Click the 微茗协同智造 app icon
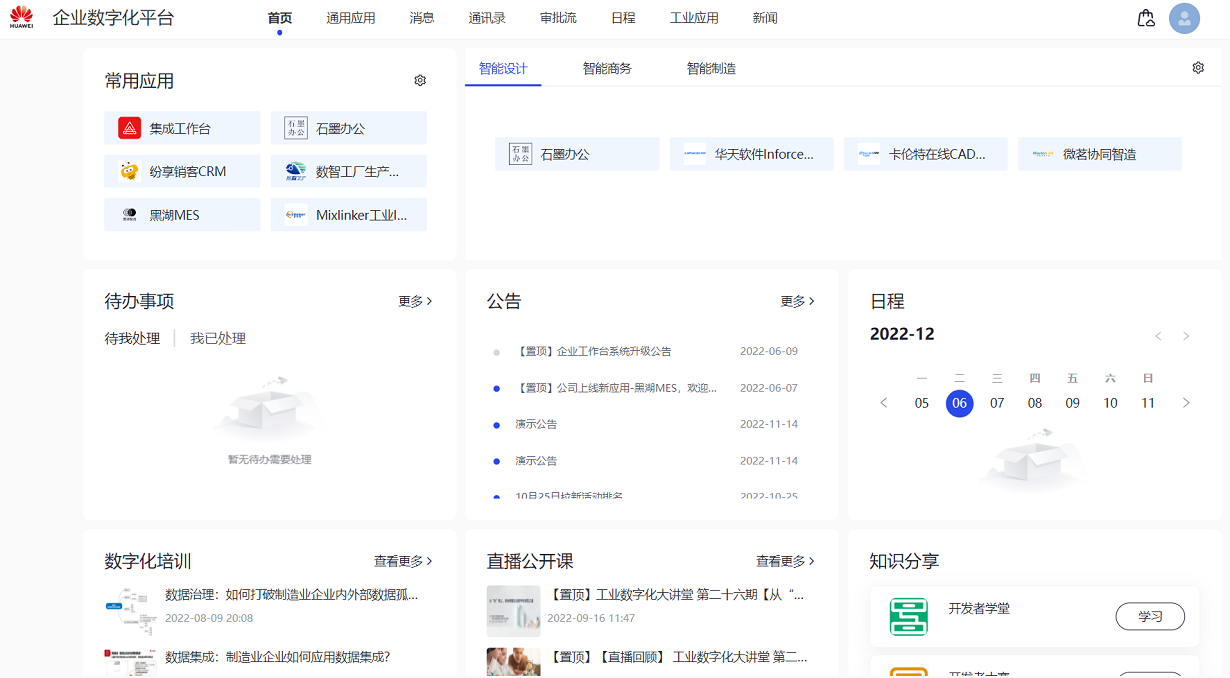The width and height of the screenshot is (1230, 678). (x=1043, y=154)
